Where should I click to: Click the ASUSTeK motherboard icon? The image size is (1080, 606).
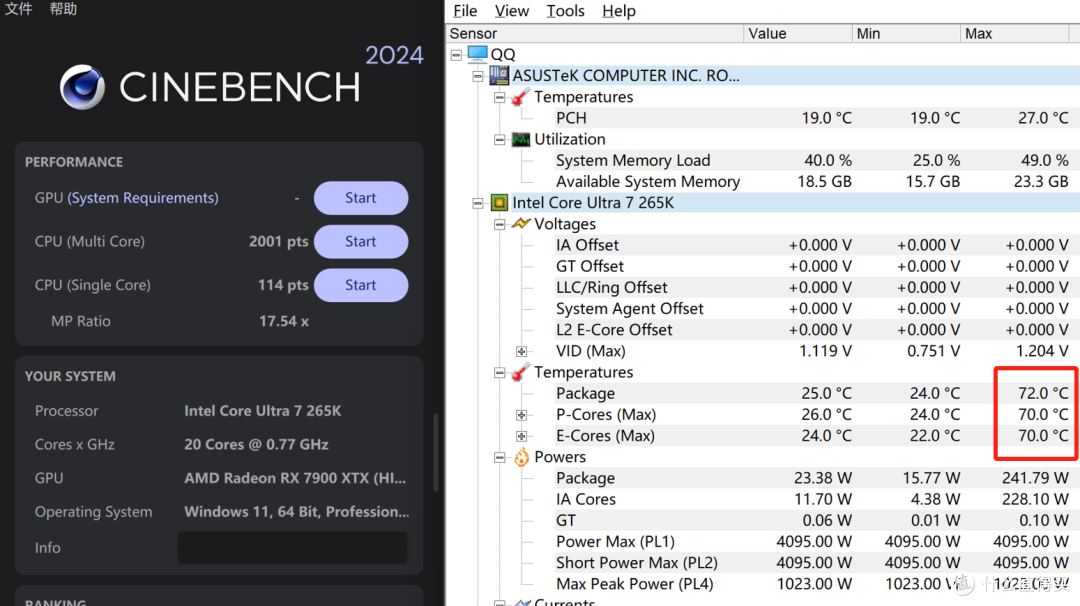499,75
